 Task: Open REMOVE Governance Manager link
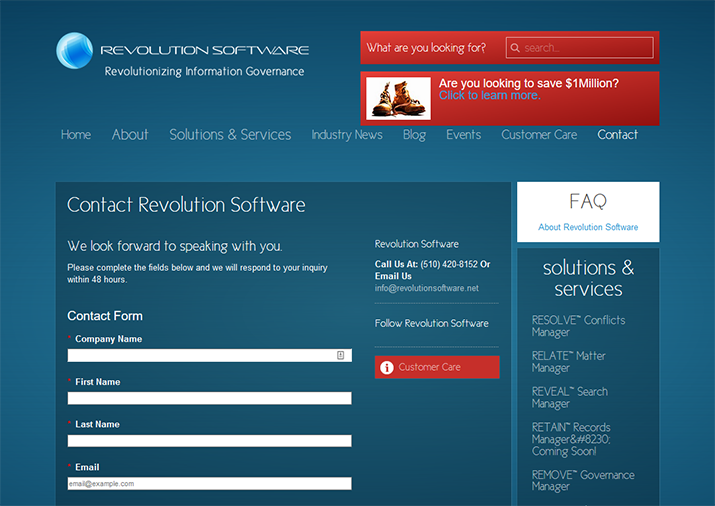coord(583,480)
